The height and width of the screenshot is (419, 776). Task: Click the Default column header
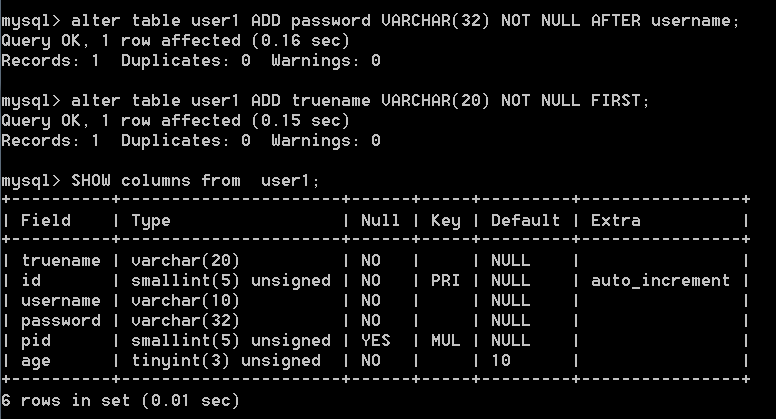pos(525,220)
